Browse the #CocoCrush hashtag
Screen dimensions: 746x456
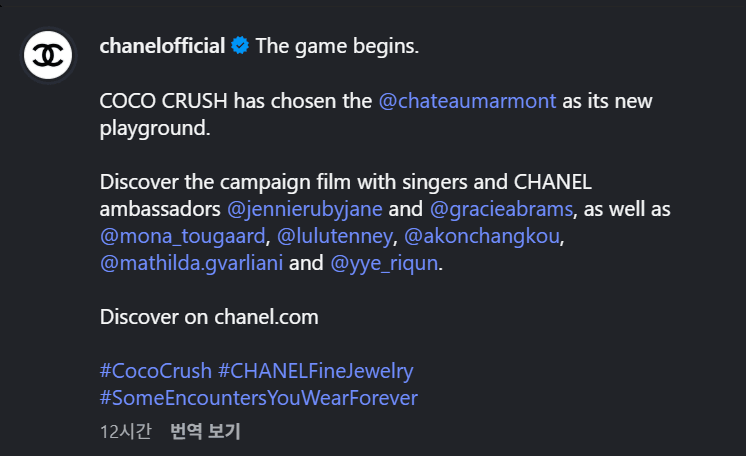[156, 371]
